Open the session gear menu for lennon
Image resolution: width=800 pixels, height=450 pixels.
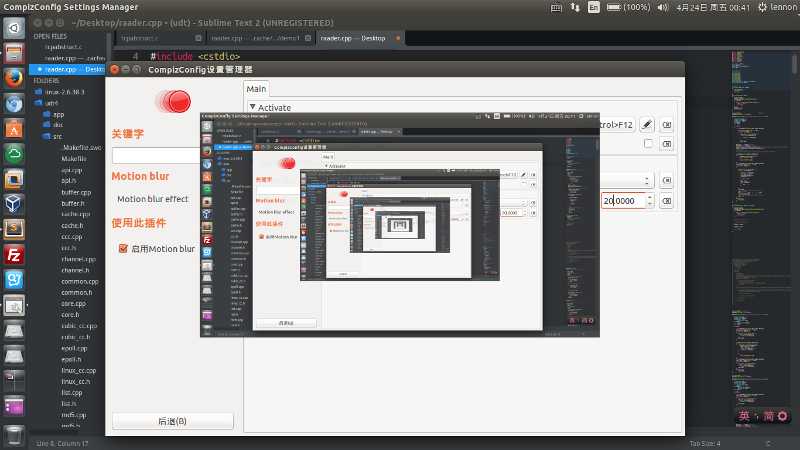778,7
